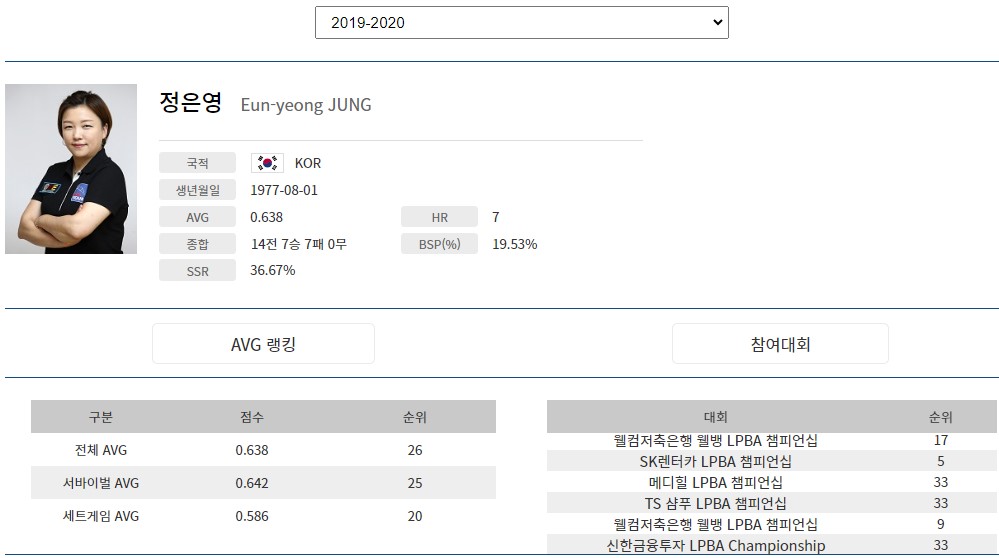The width and height of the screenshot is (999, 558).
Task: Click the 국적 label
Action: click(x=198, y=163)
